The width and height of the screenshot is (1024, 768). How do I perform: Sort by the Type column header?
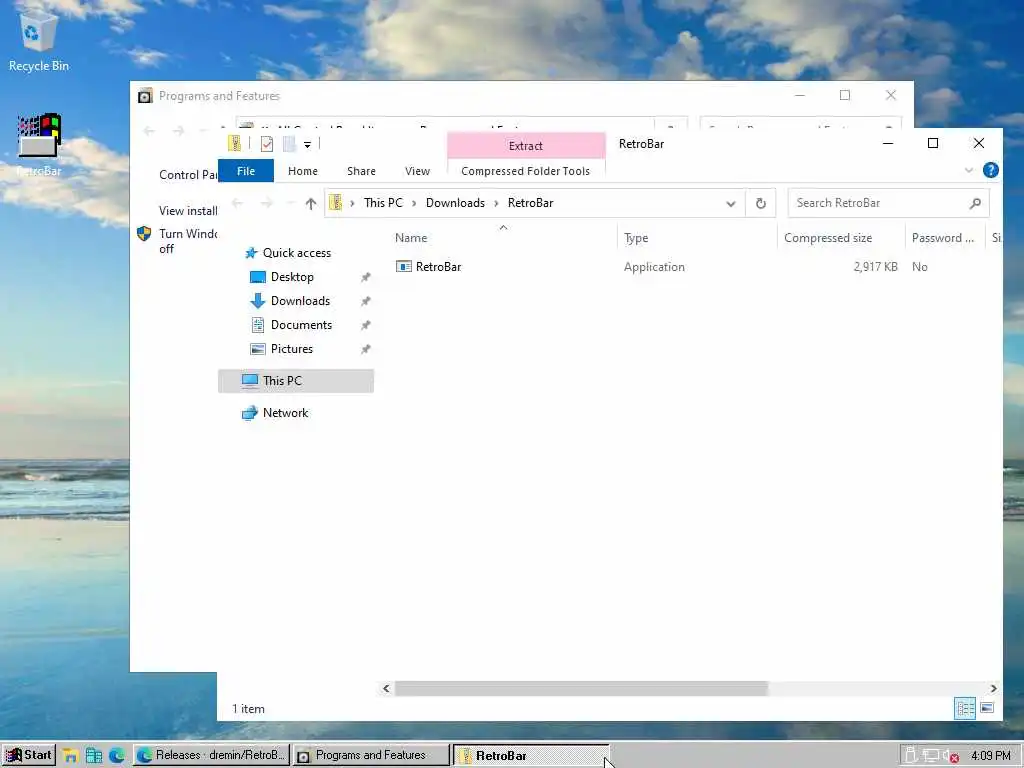point(697,238)
